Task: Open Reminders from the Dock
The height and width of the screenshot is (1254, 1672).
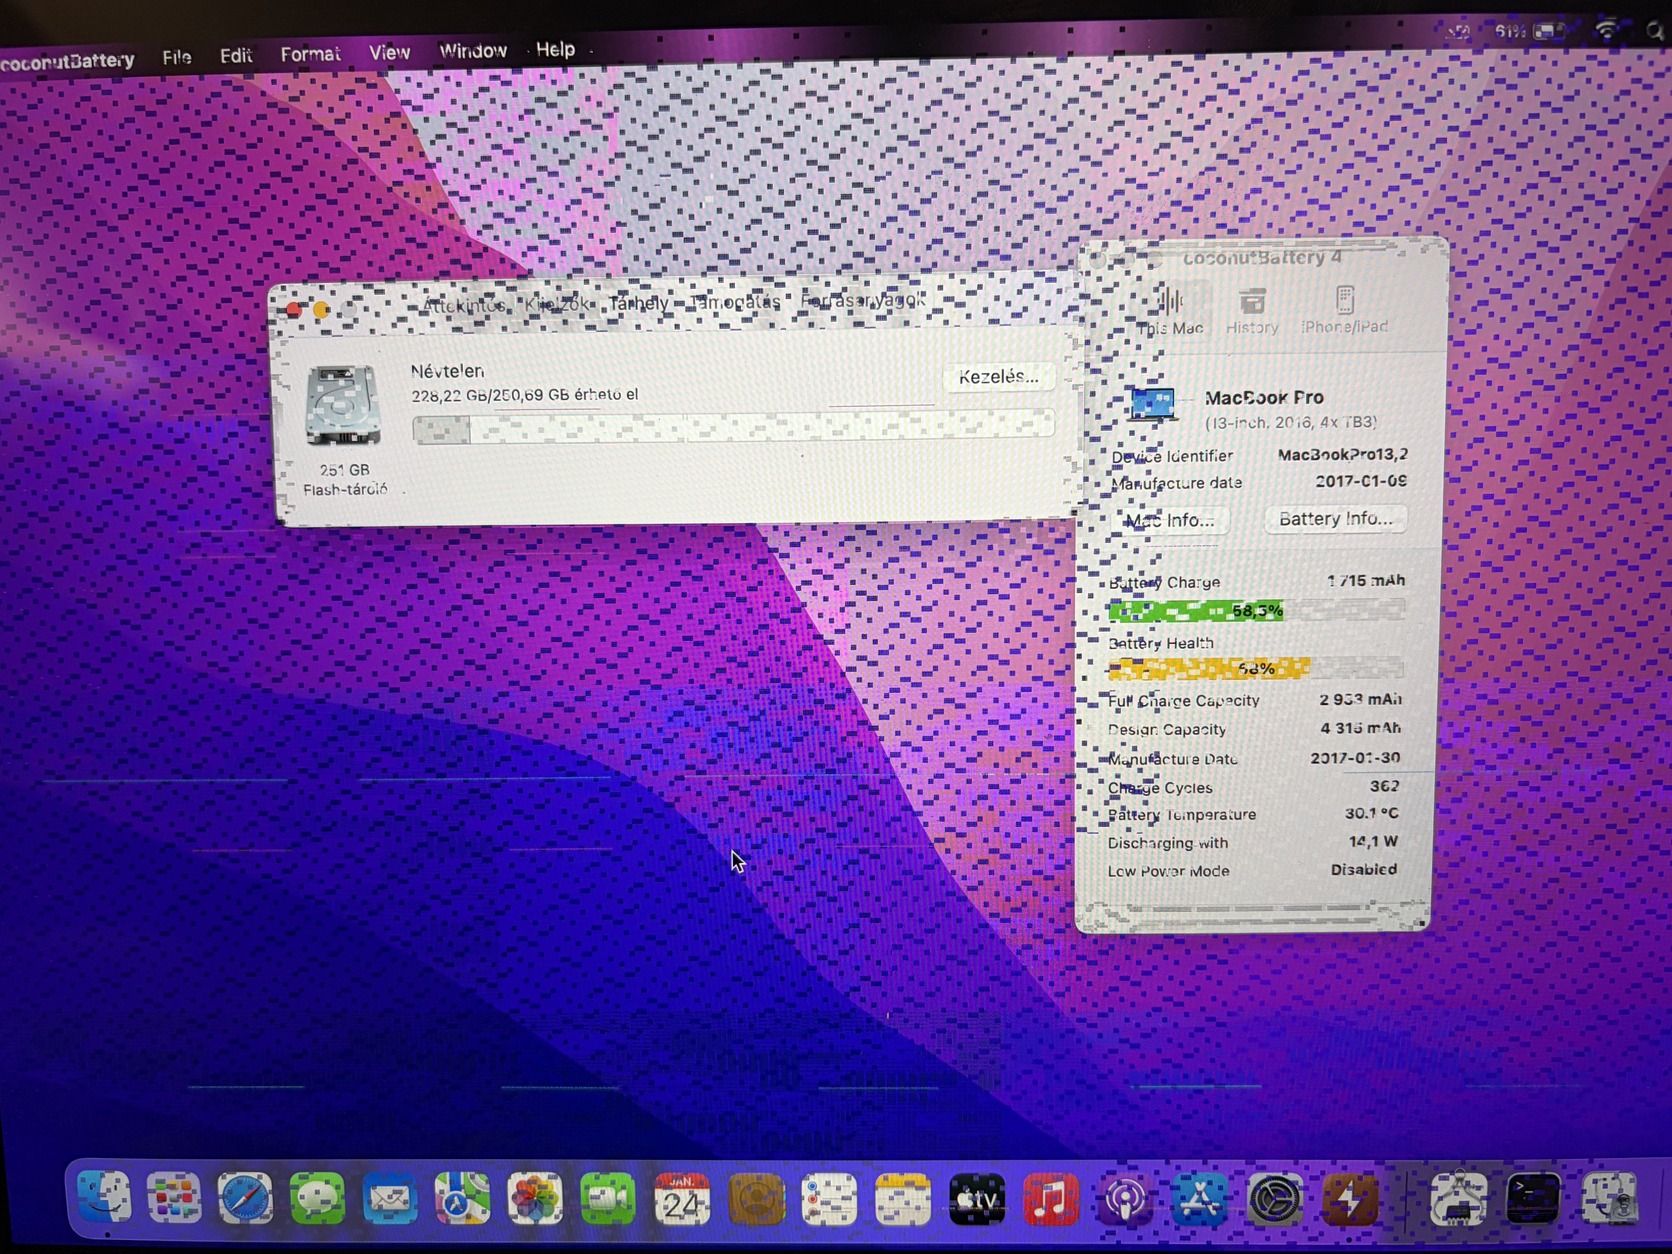Action: coord(829,1198)
